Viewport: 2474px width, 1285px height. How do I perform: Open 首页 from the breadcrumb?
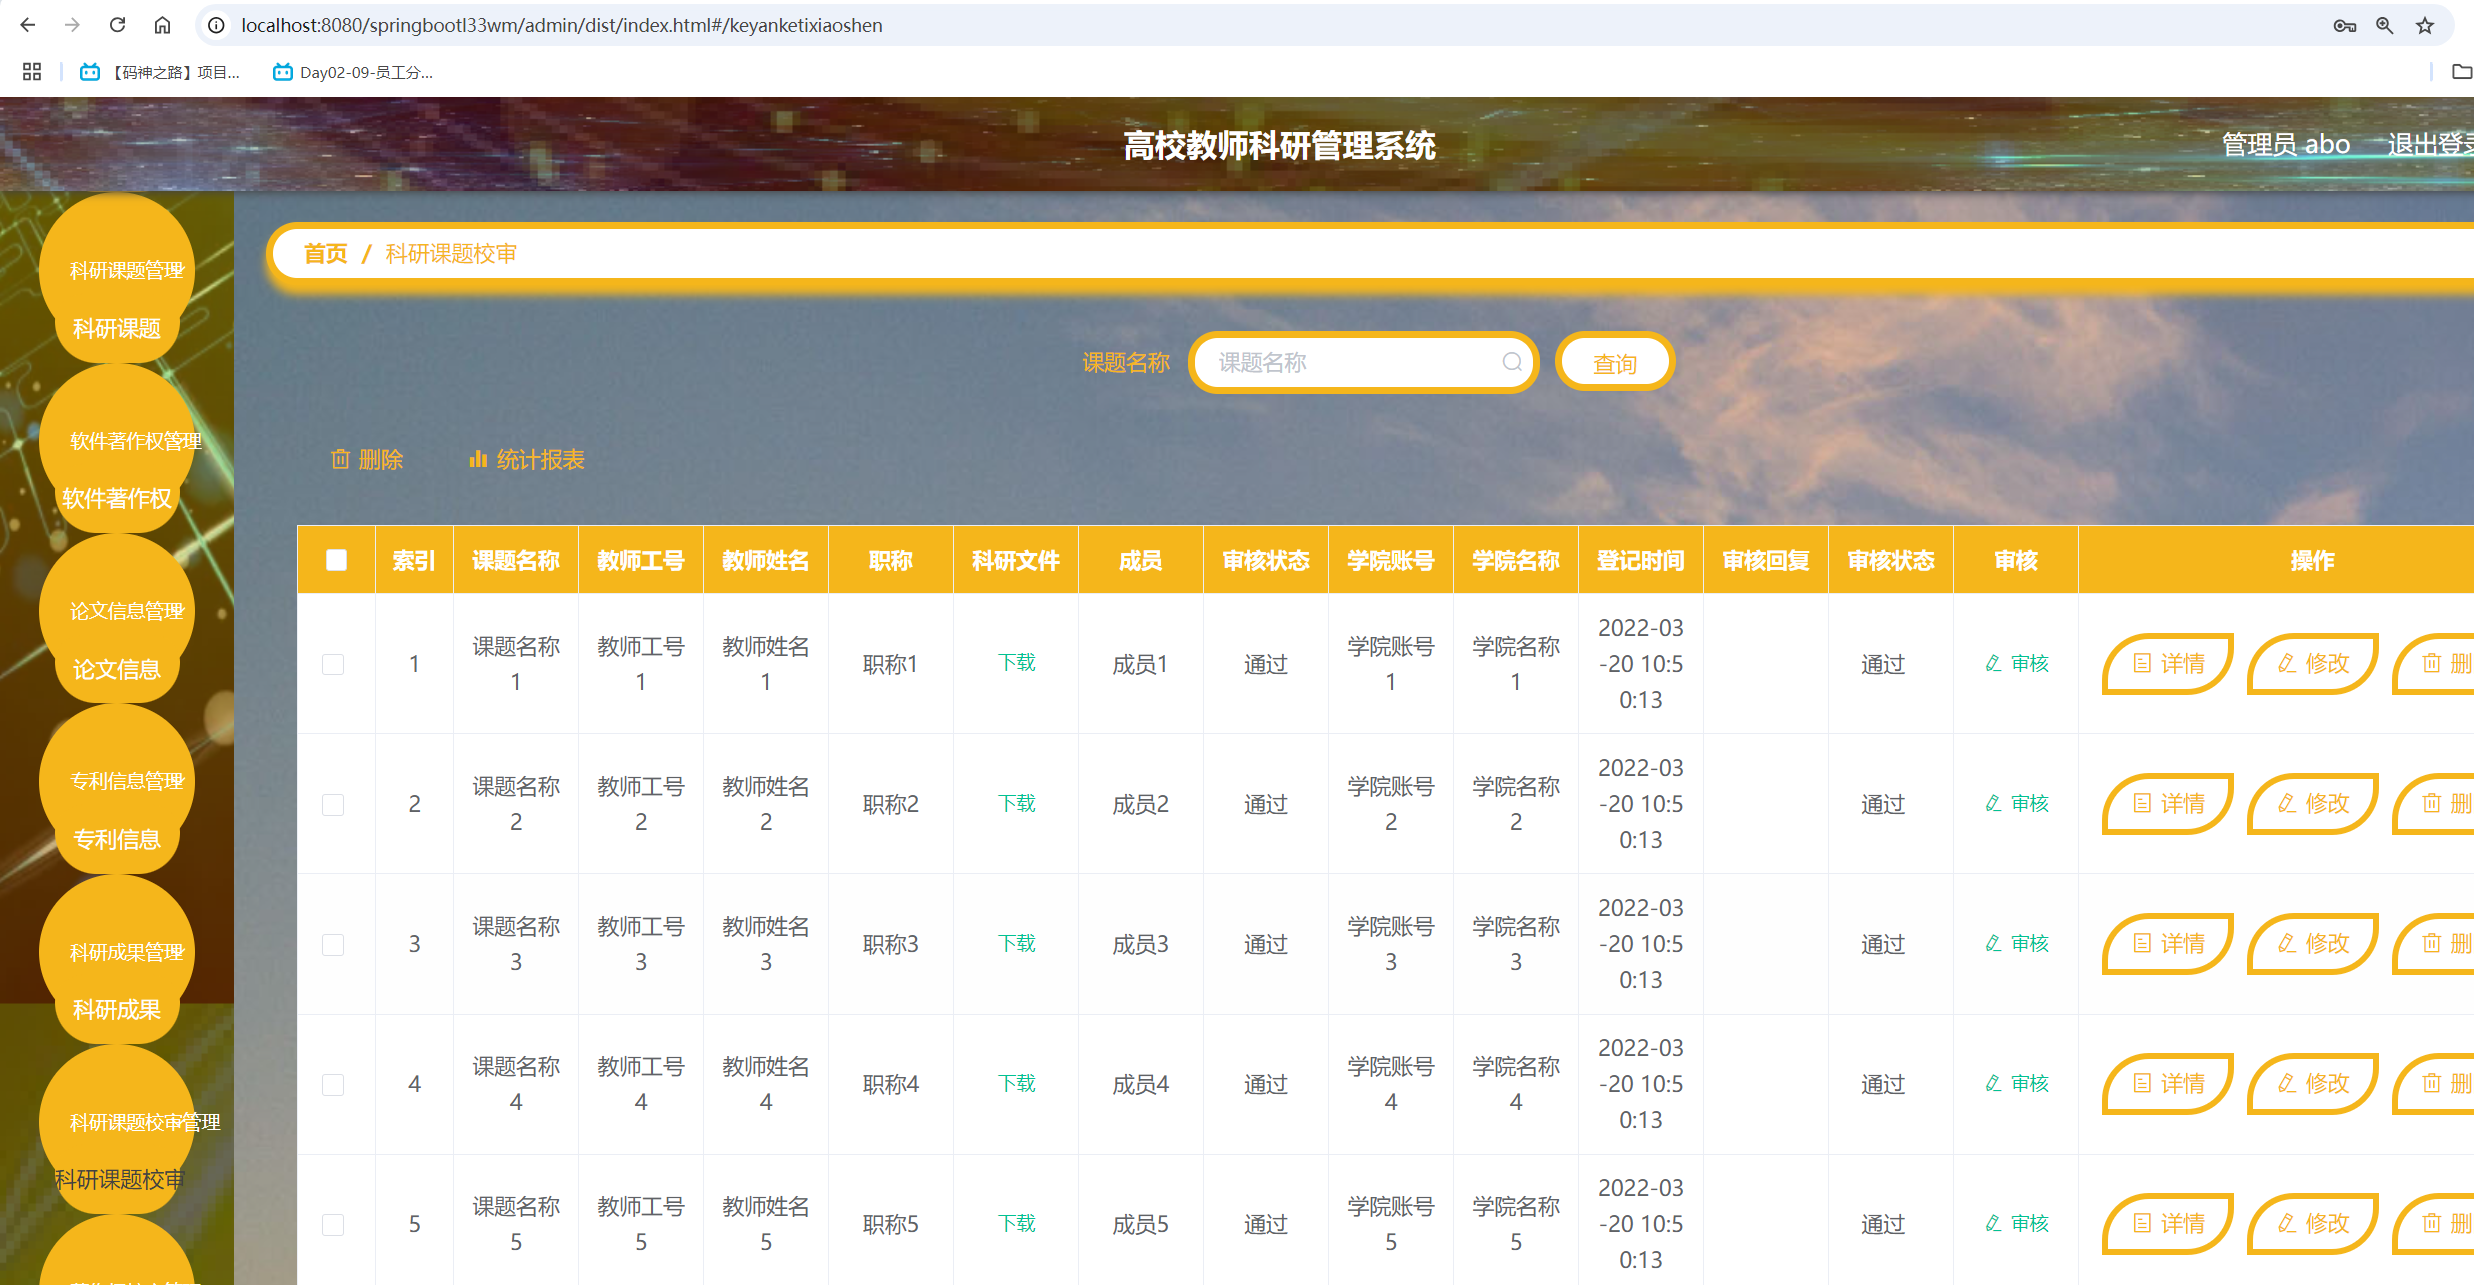pos(324,253)
